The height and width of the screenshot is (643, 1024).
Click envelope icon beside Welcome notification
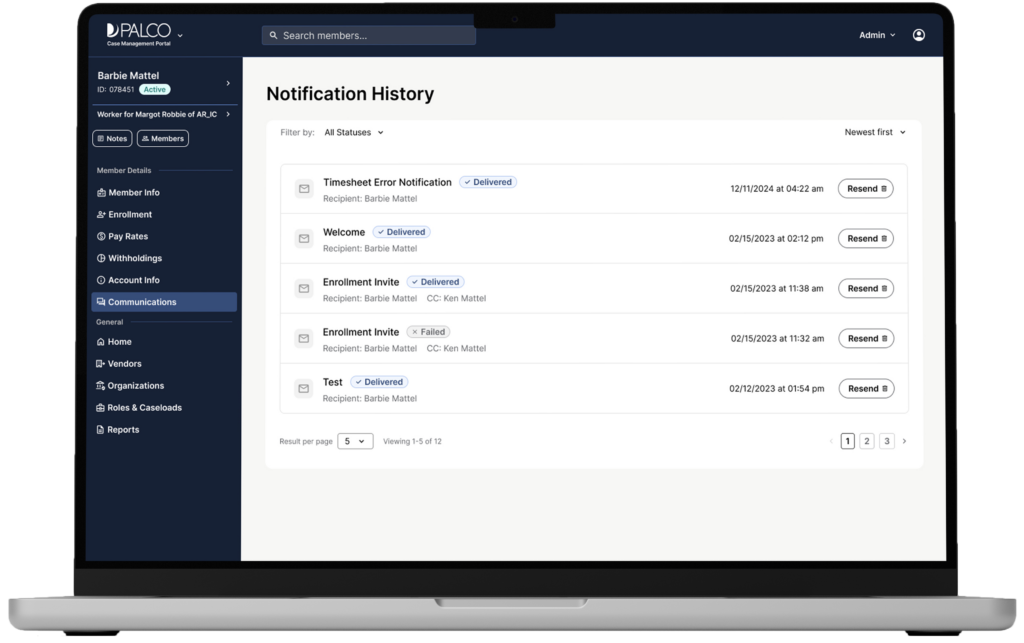click(x=304, y=239)
